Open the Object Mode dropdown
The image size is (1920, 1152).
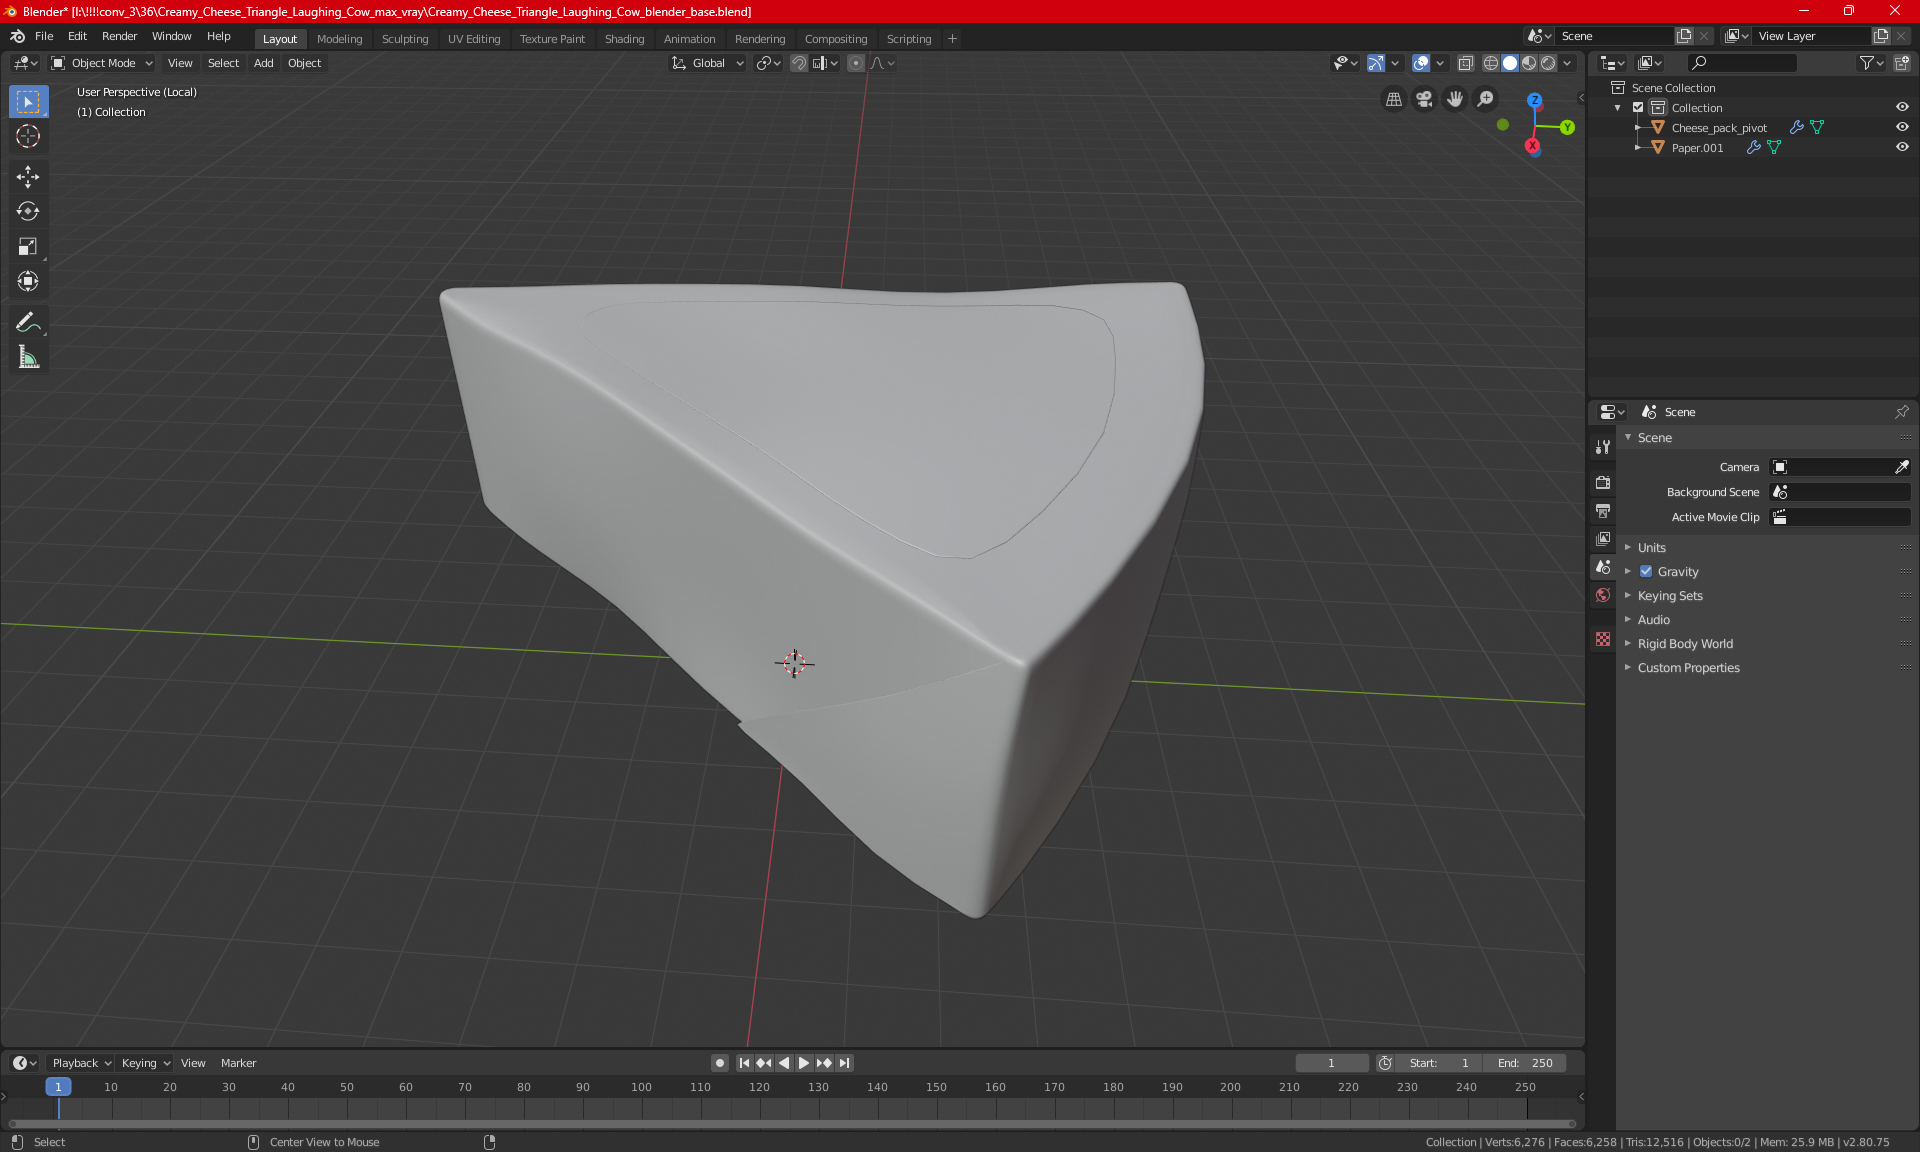(x=102, y=63)
